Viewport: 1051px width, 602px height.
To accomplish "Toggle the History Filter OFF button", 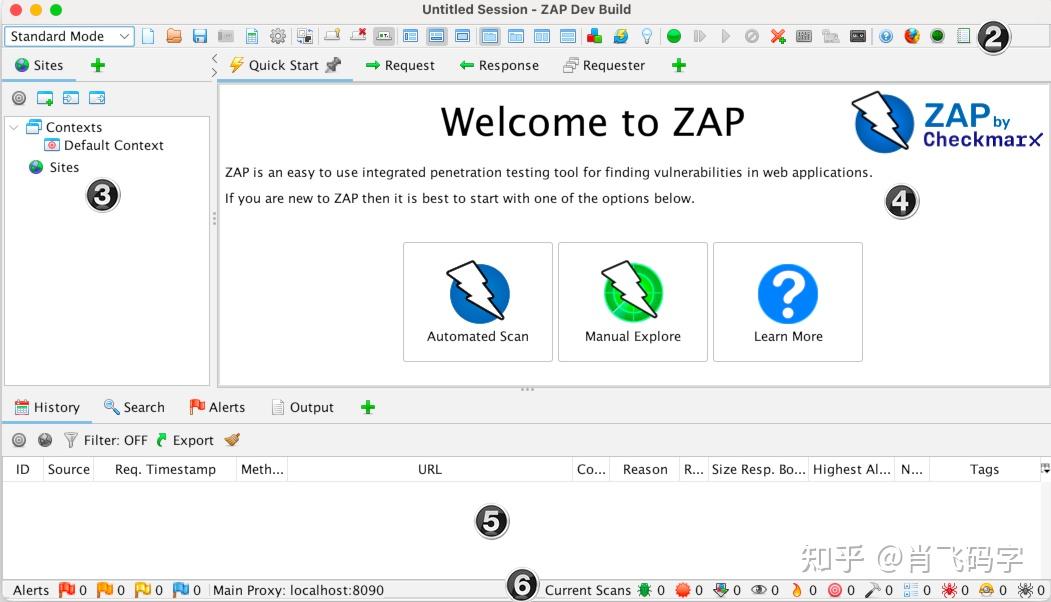I will tap(112, 440).
